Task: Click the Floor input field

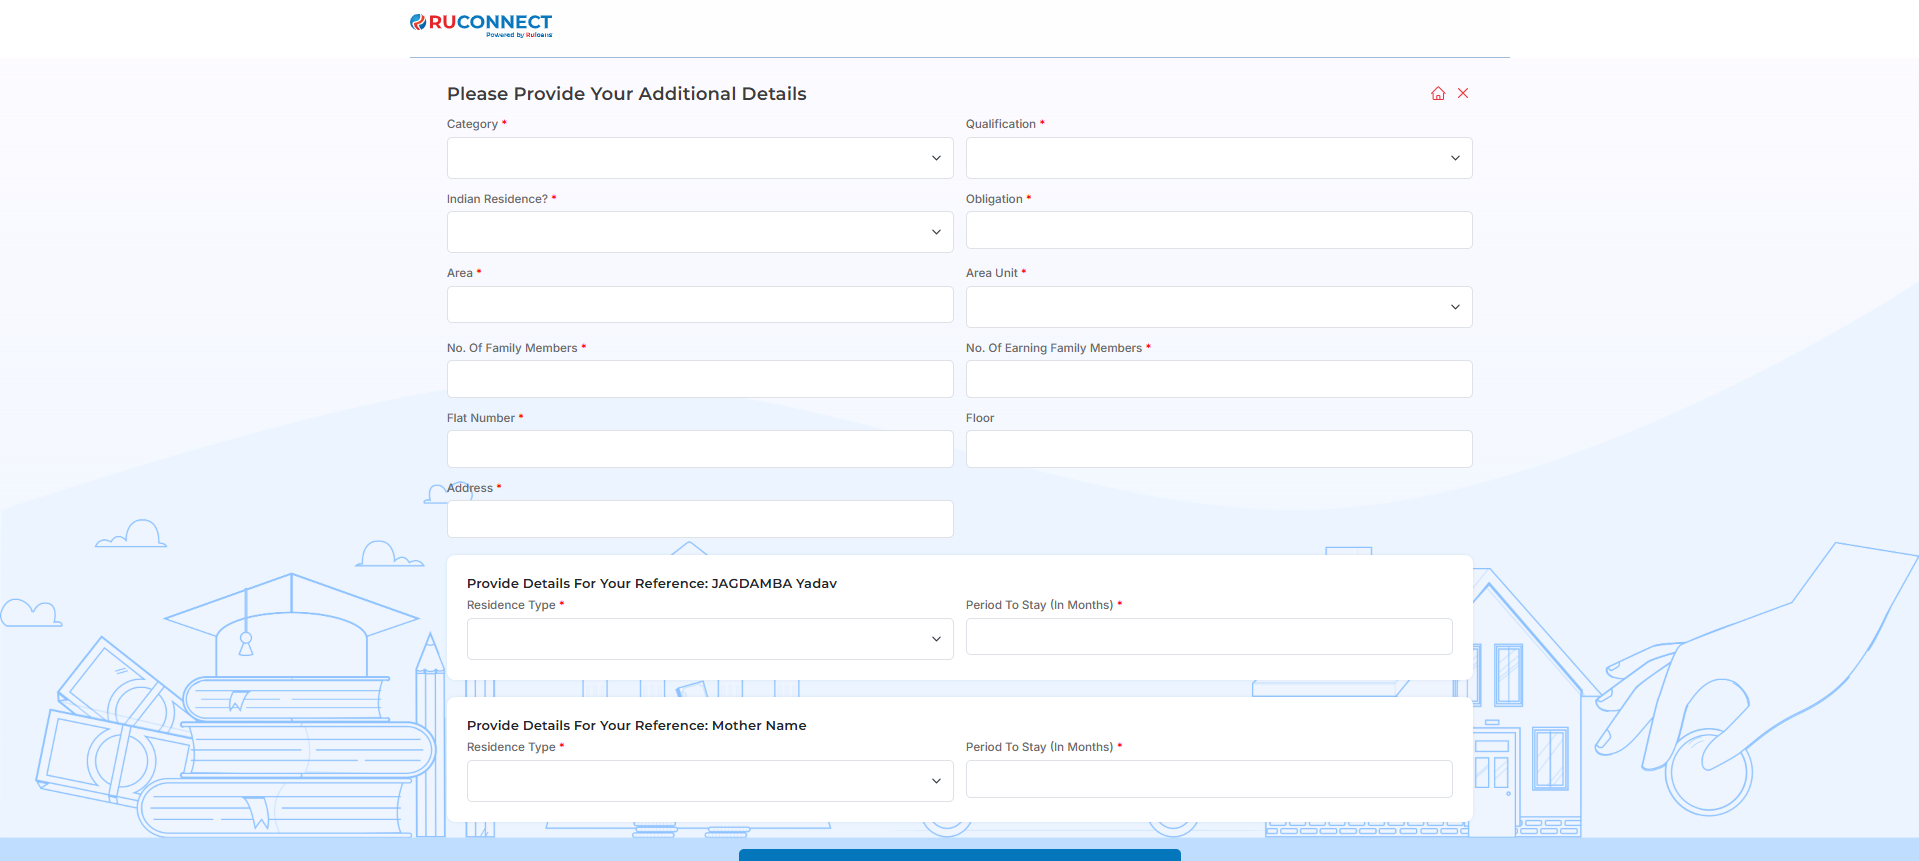Action: point(1218,449)
